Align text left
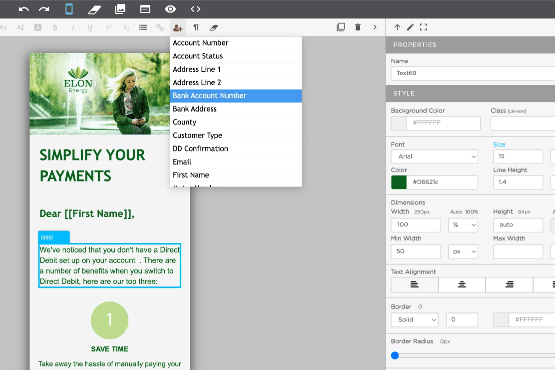Image resolution: width=555 pixels, height=370 pixels. coord(414,285)
